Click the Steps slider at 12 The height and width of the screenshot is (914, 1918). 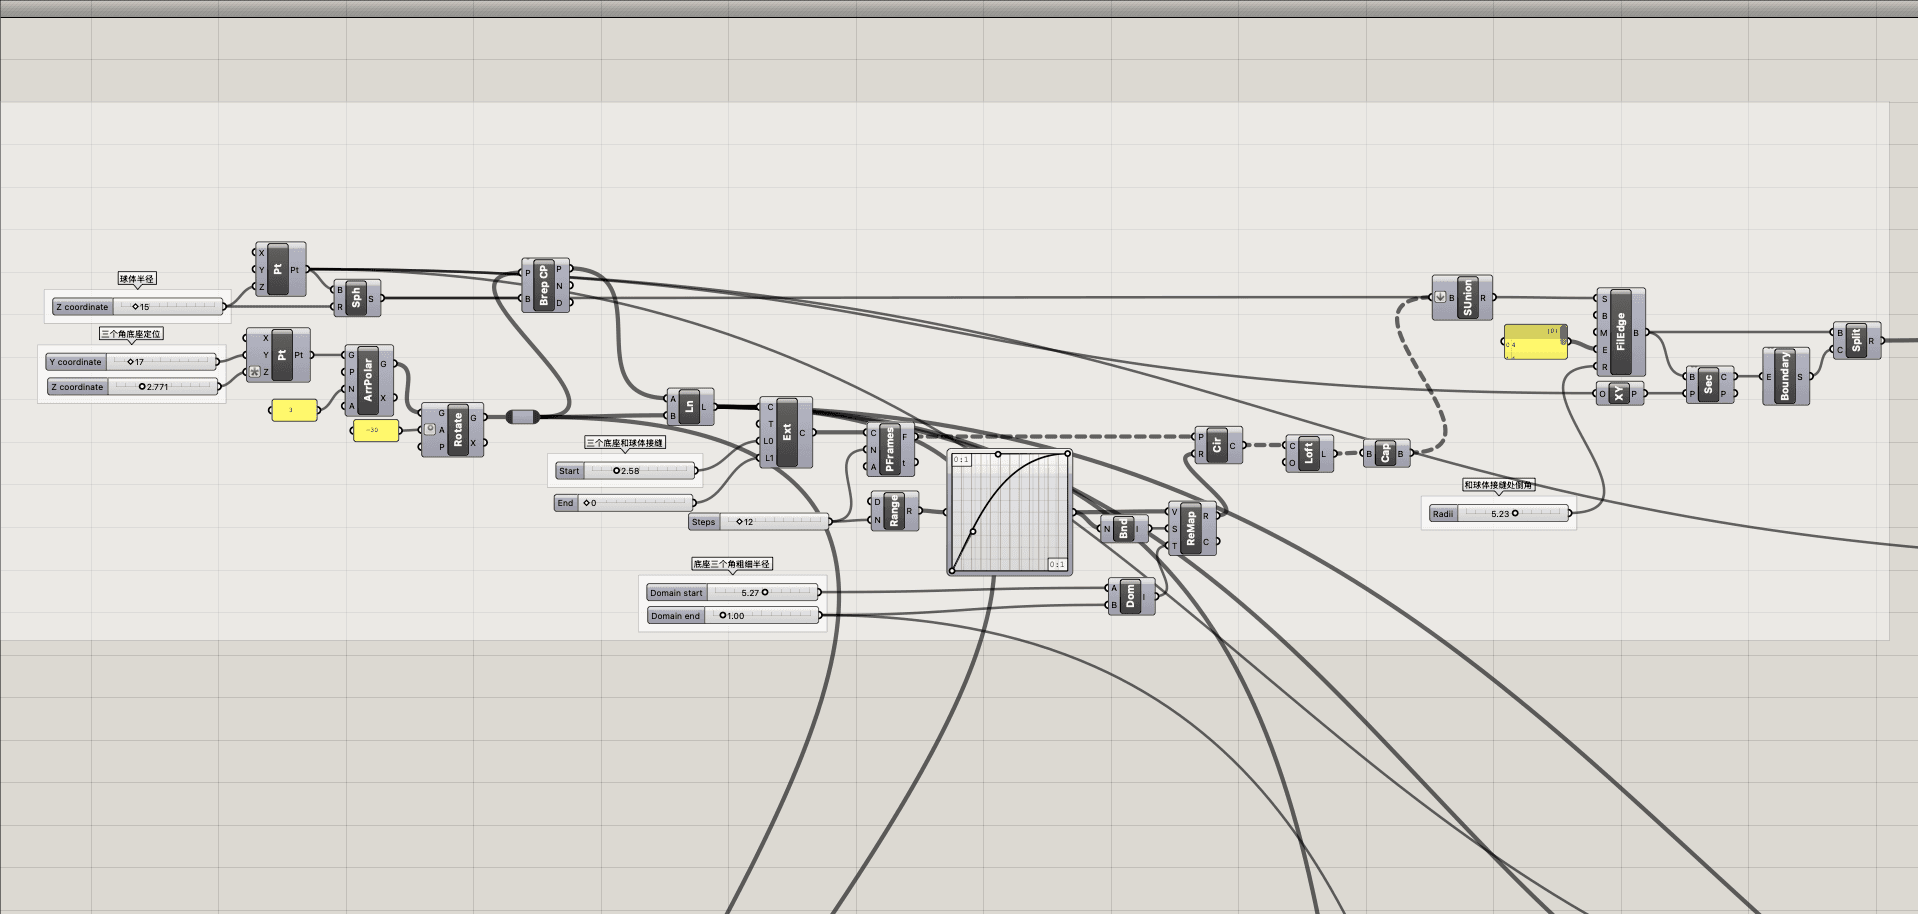pos(760,521)
